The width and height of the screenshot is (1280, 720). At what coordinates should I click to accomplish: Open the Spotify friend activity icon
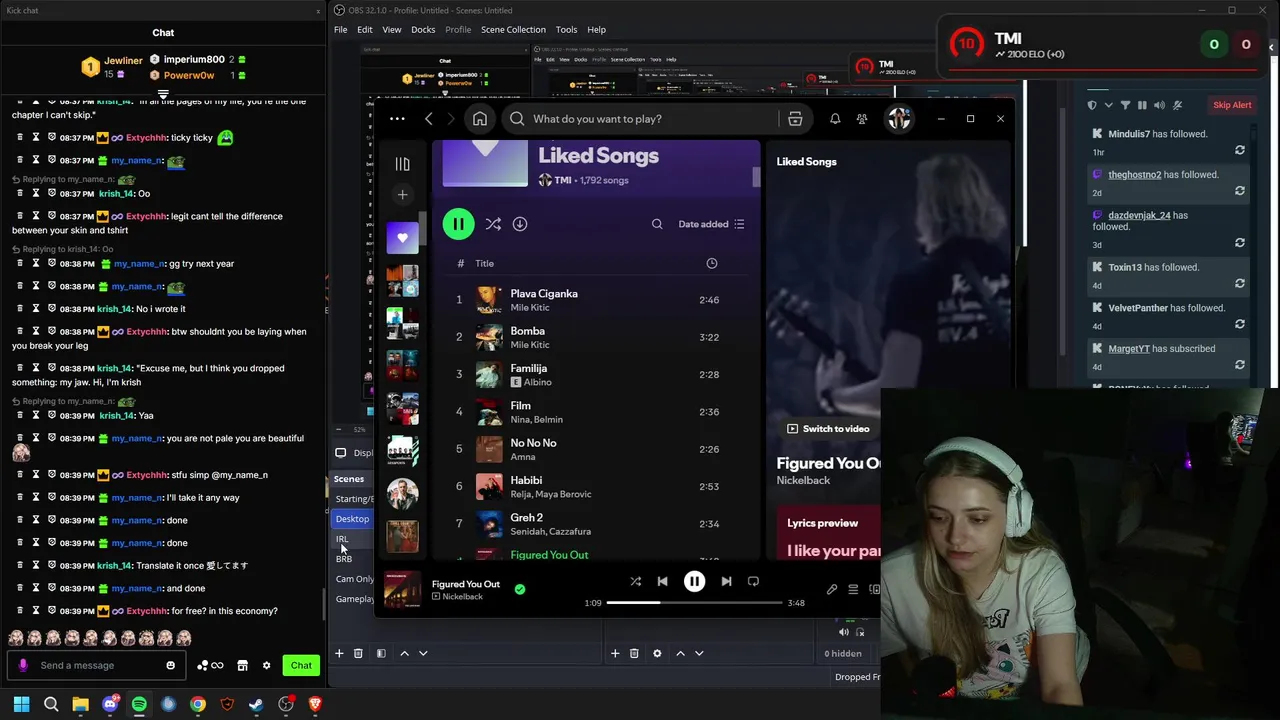[862, 119]
